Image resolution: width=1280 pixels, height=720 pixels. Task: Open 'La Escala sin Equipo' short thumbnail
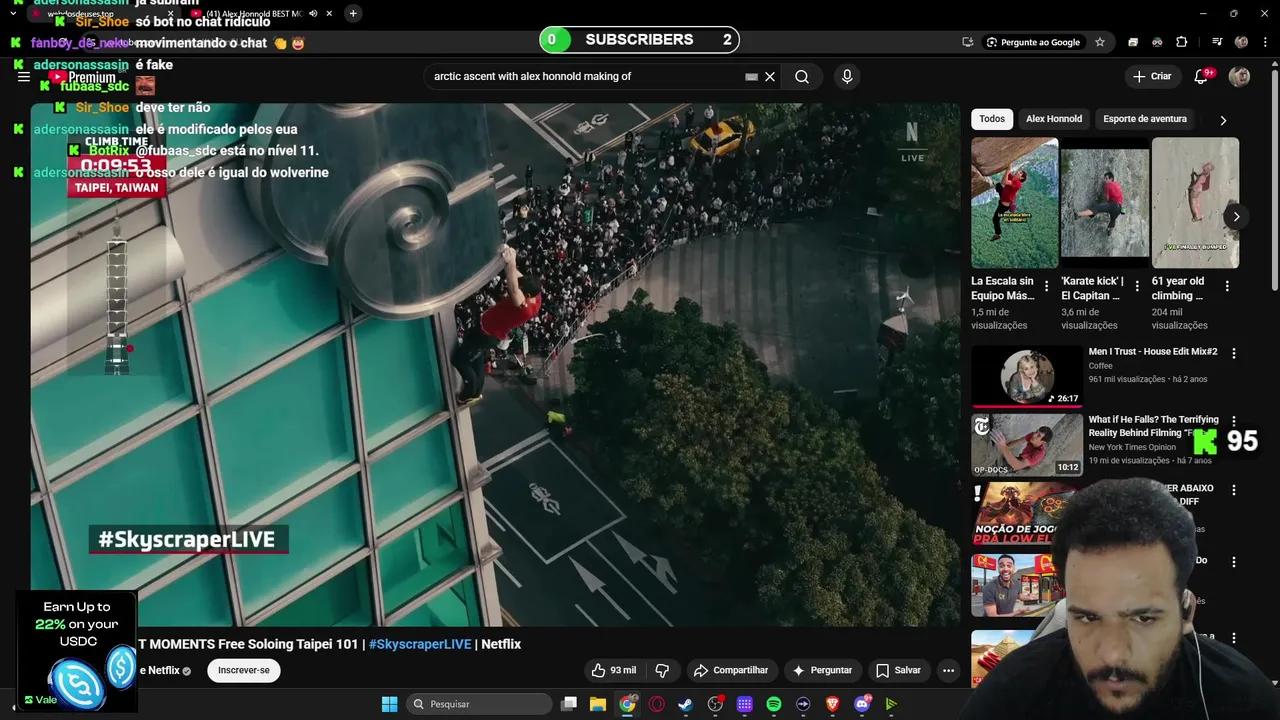1014,203
